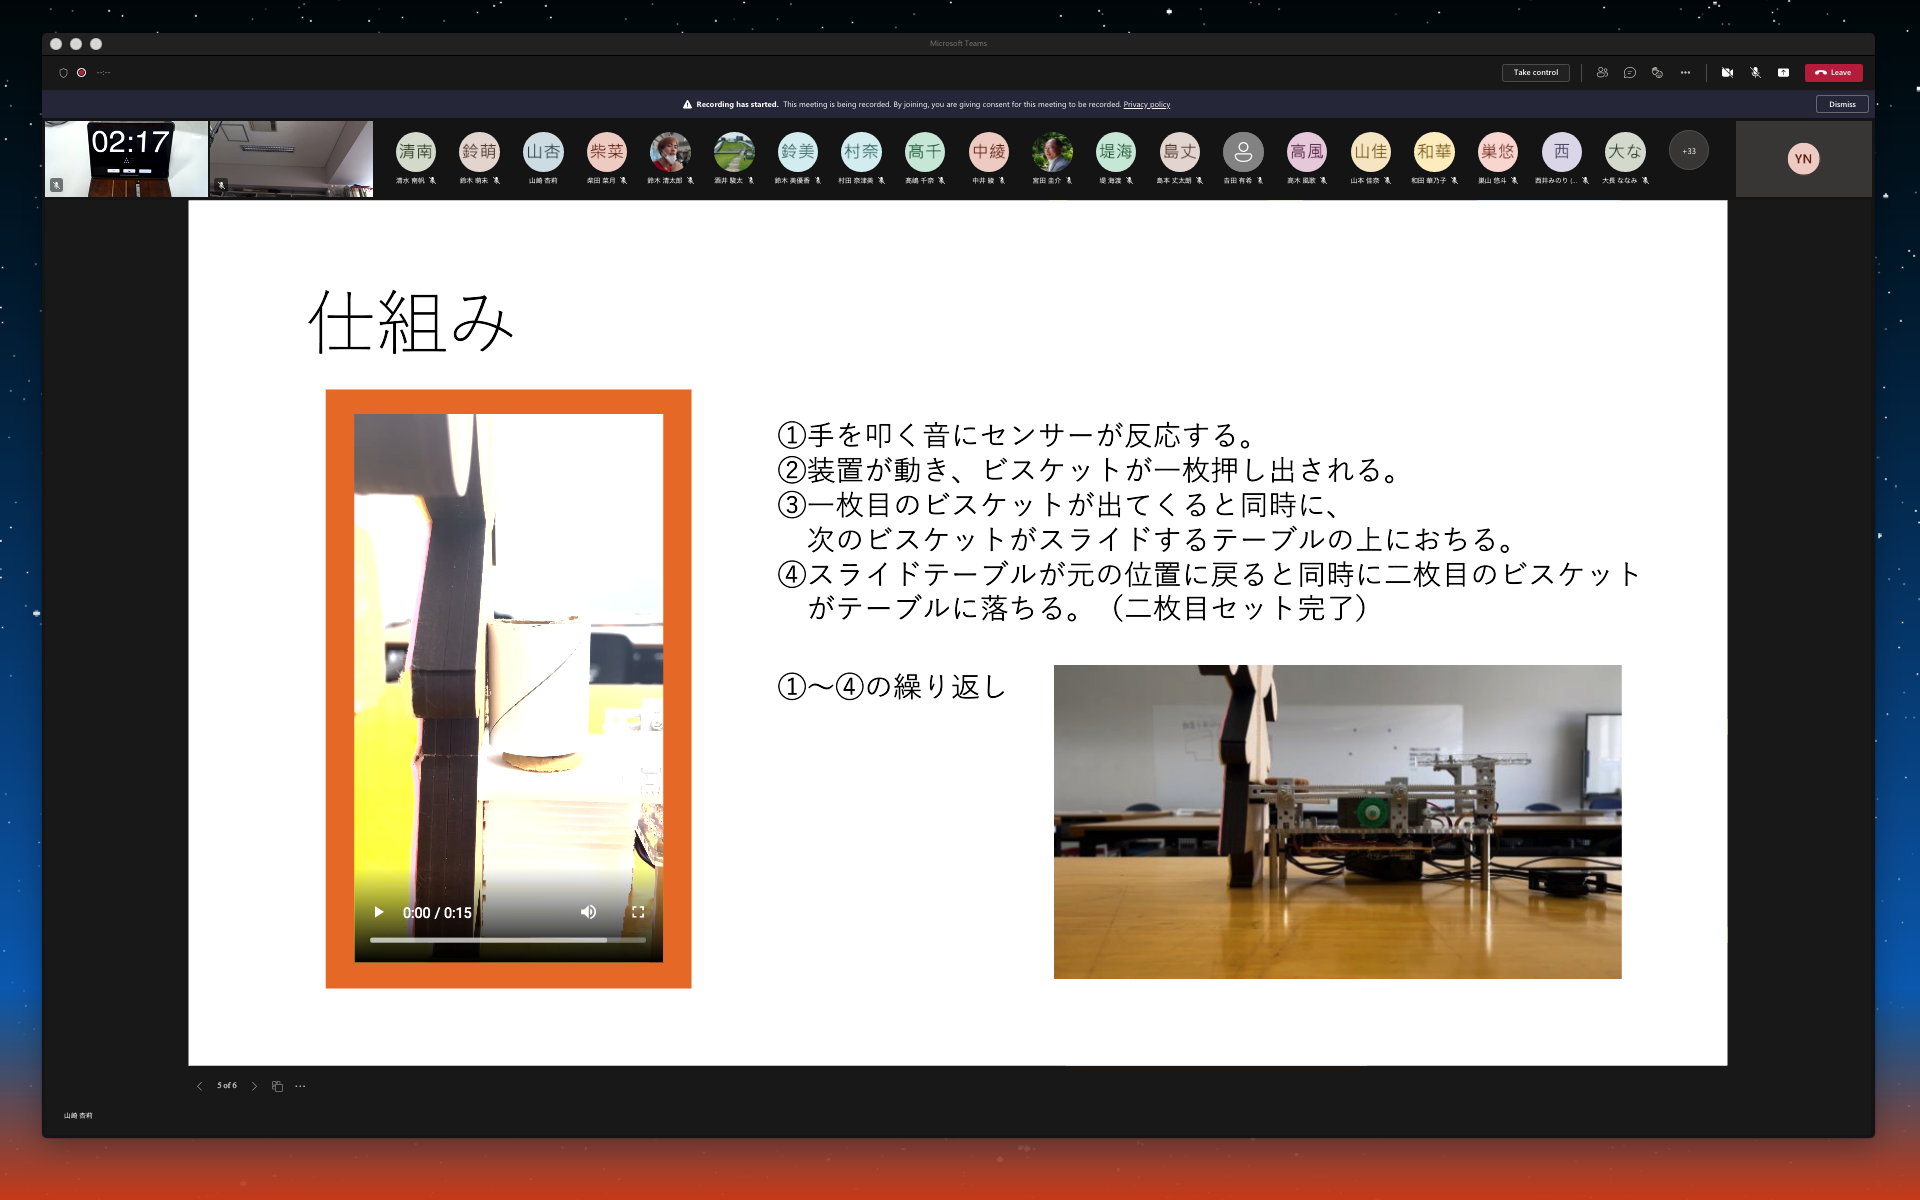The width and height of the screenshot is (1920, 1200).
Task: Expand the +33 more participants list
Action: click(x=1688, y=151)
